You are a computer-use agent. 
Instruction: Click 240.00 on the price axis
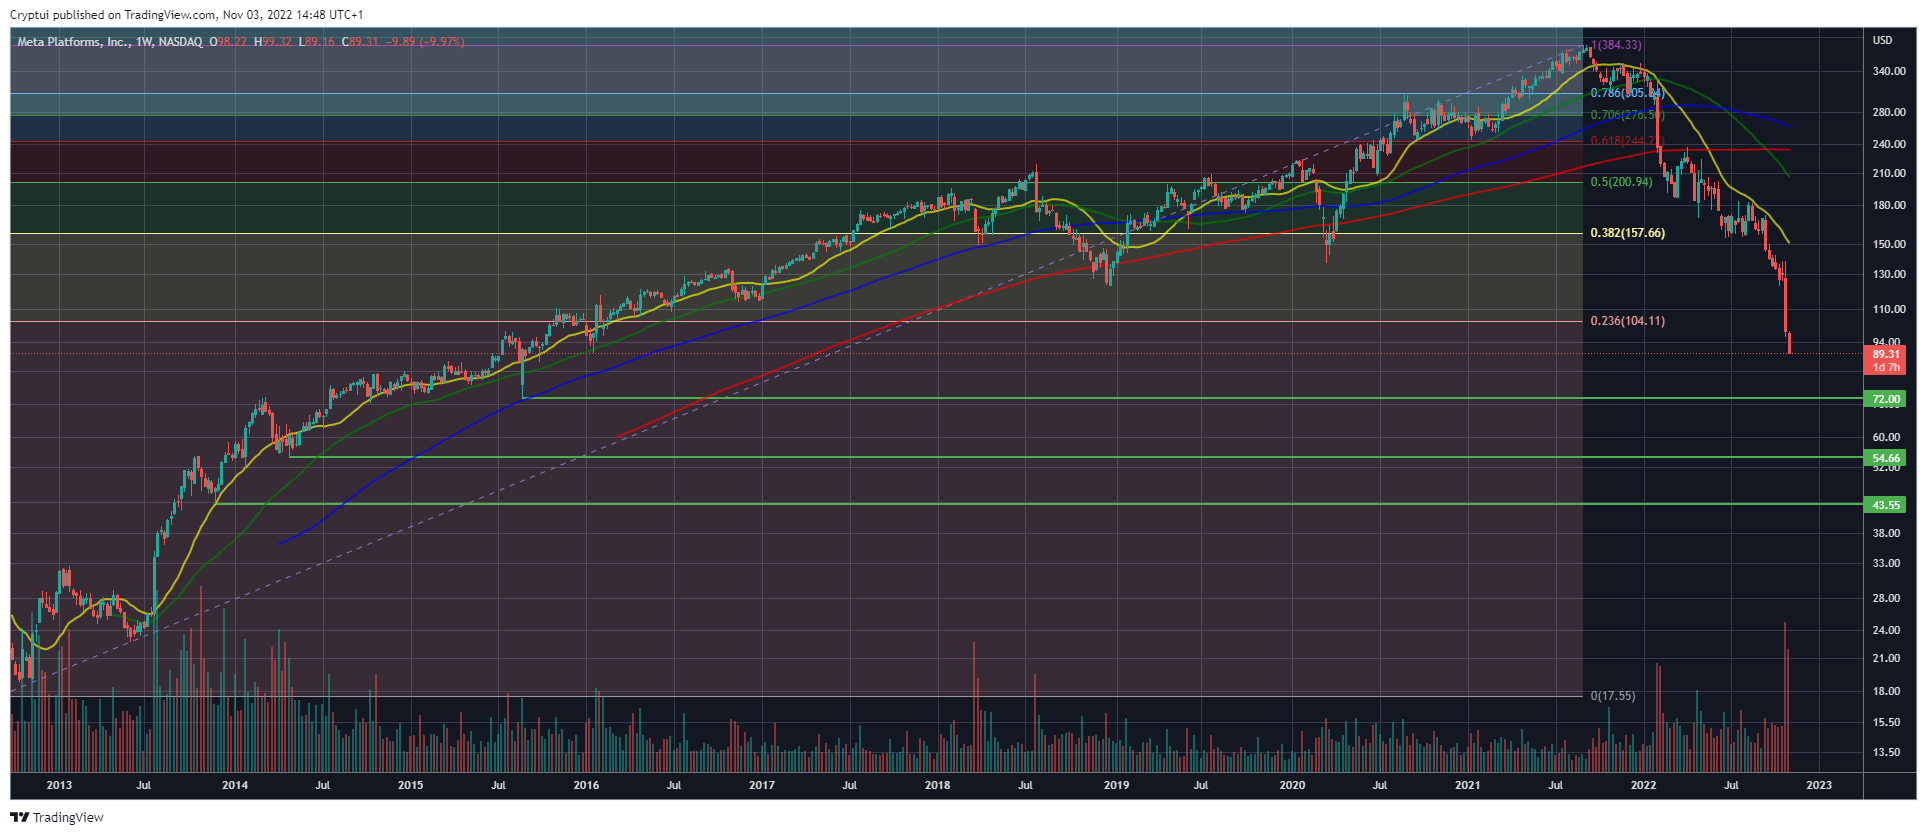(x=1888, y=144)
